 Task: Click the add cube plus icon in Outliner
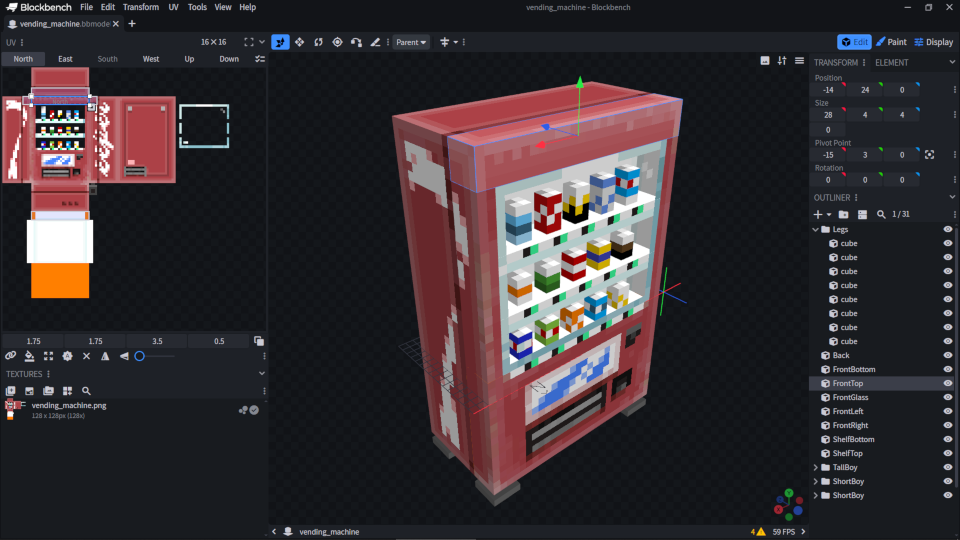tap(818, 214)
